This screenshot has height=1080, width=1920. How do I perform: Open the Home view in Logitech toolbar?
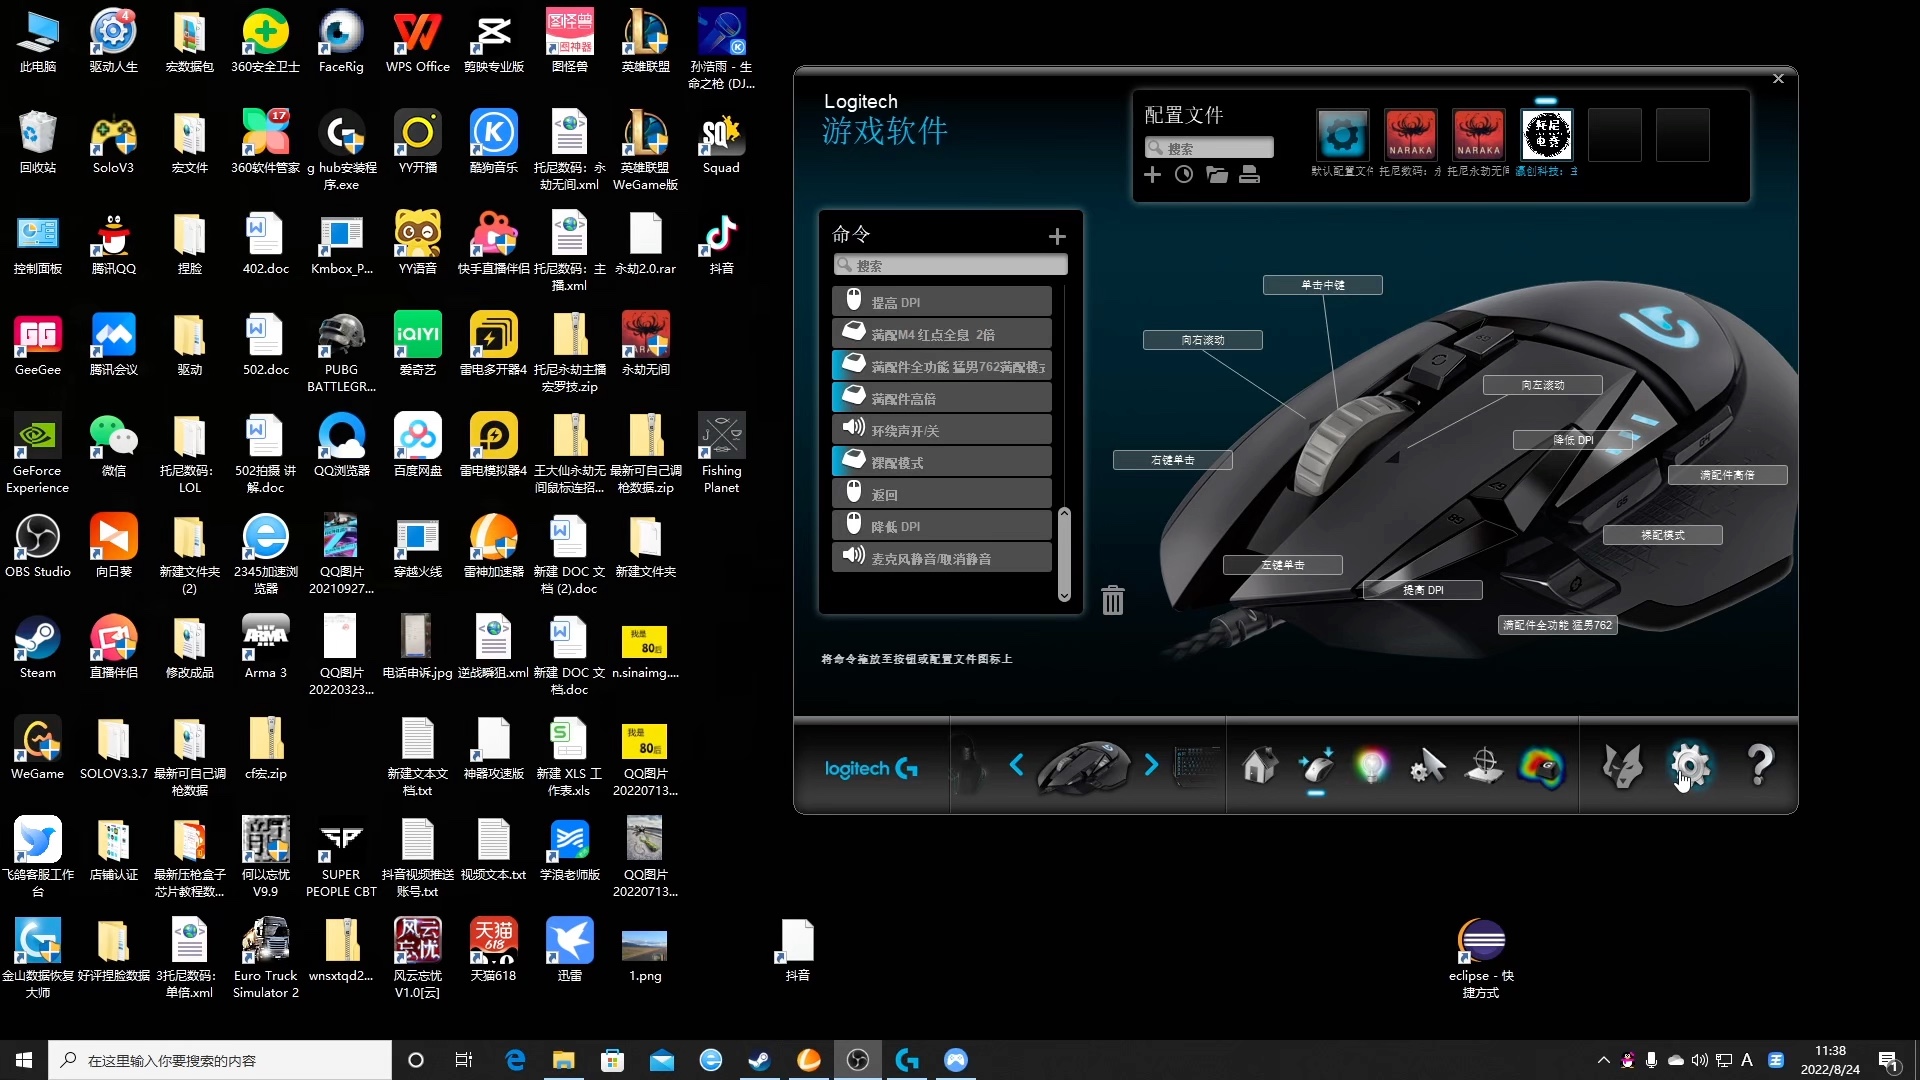1260,767
